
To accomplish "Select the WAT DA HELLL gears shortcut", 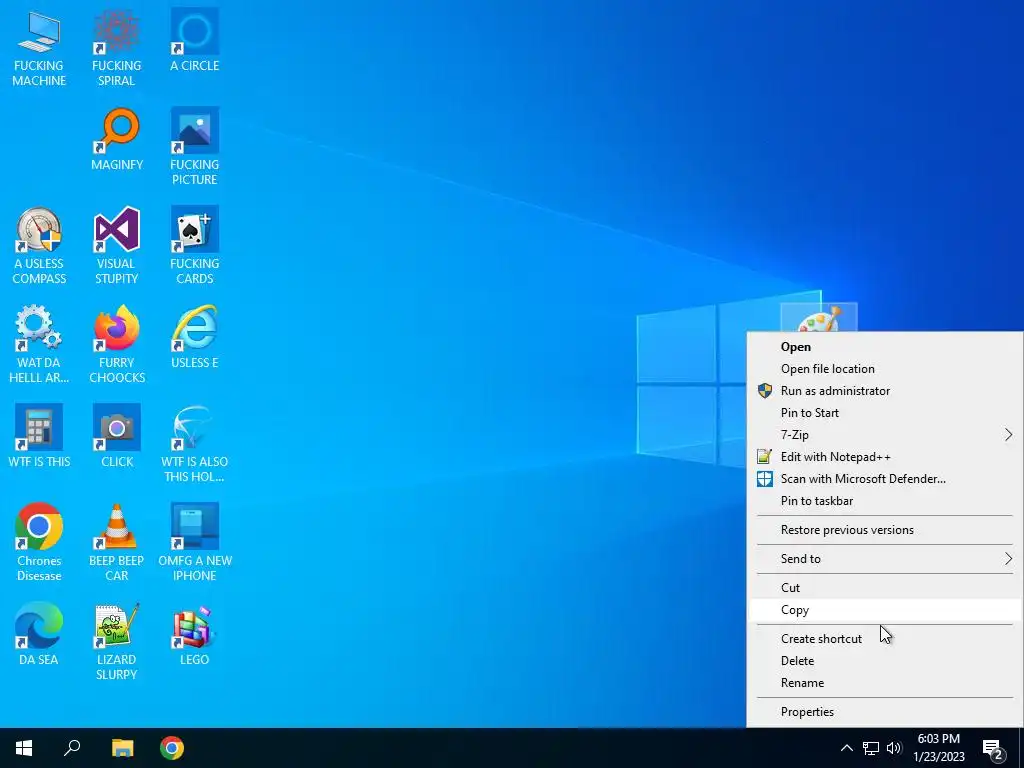I will point(39,345).
